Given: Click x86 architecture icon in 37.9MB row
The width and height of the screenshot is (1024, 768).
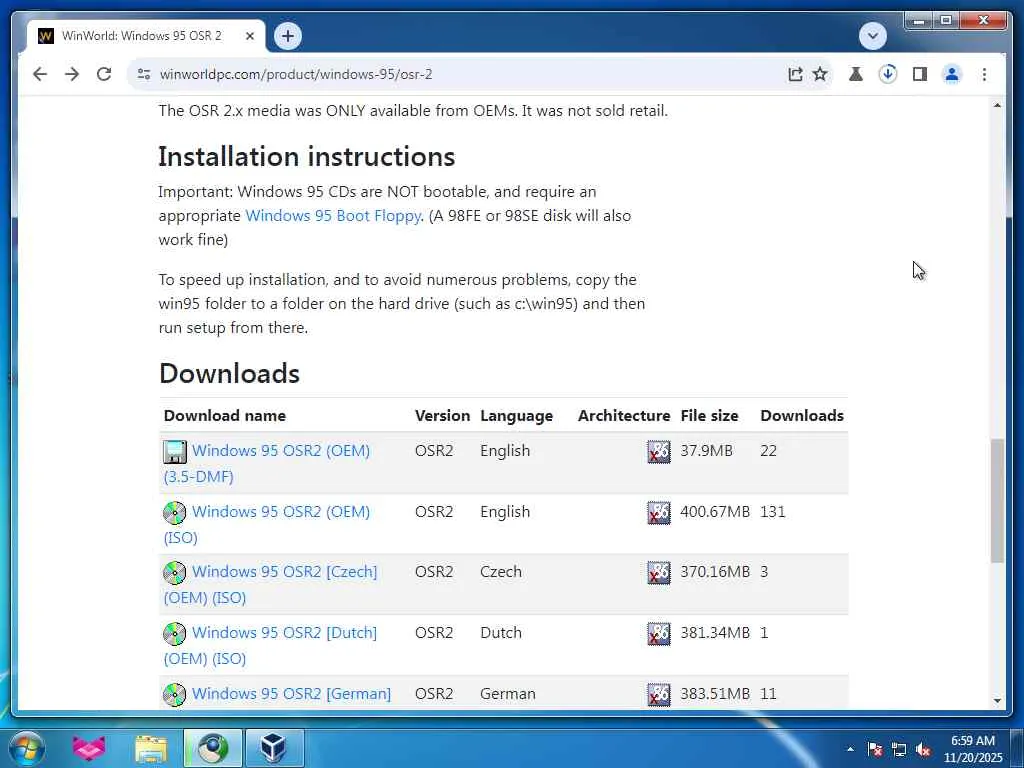Looking at the screenshot, I should click(658, 451).
